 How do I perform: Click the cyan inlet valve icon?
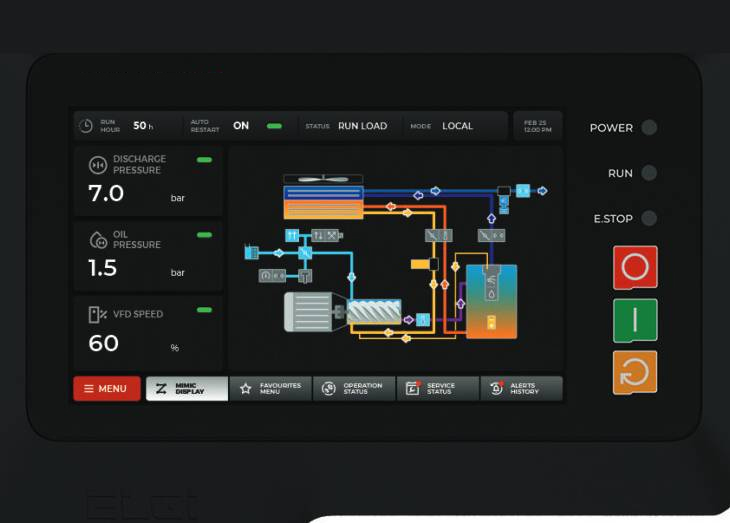pyautogui.click(x=305, y=253)
